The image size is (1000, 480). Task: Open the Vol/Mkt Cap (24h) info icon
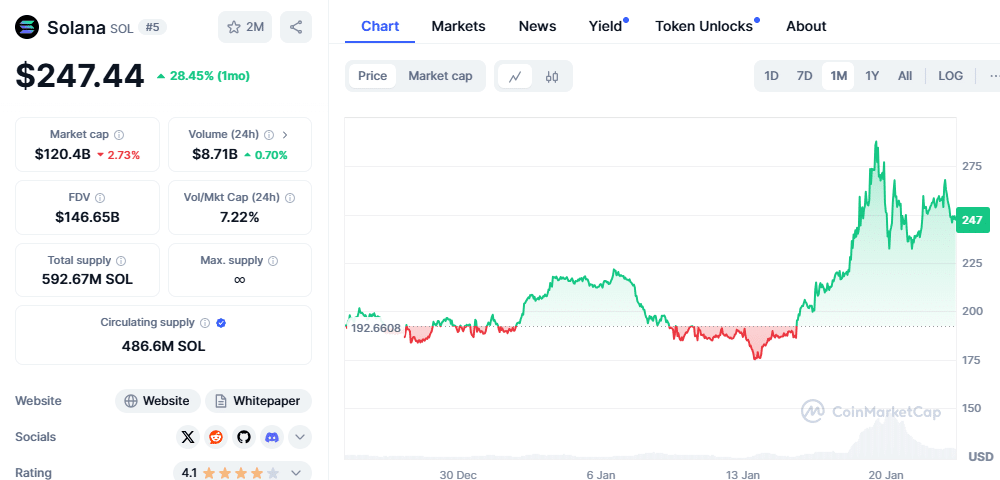coord(290,198)
